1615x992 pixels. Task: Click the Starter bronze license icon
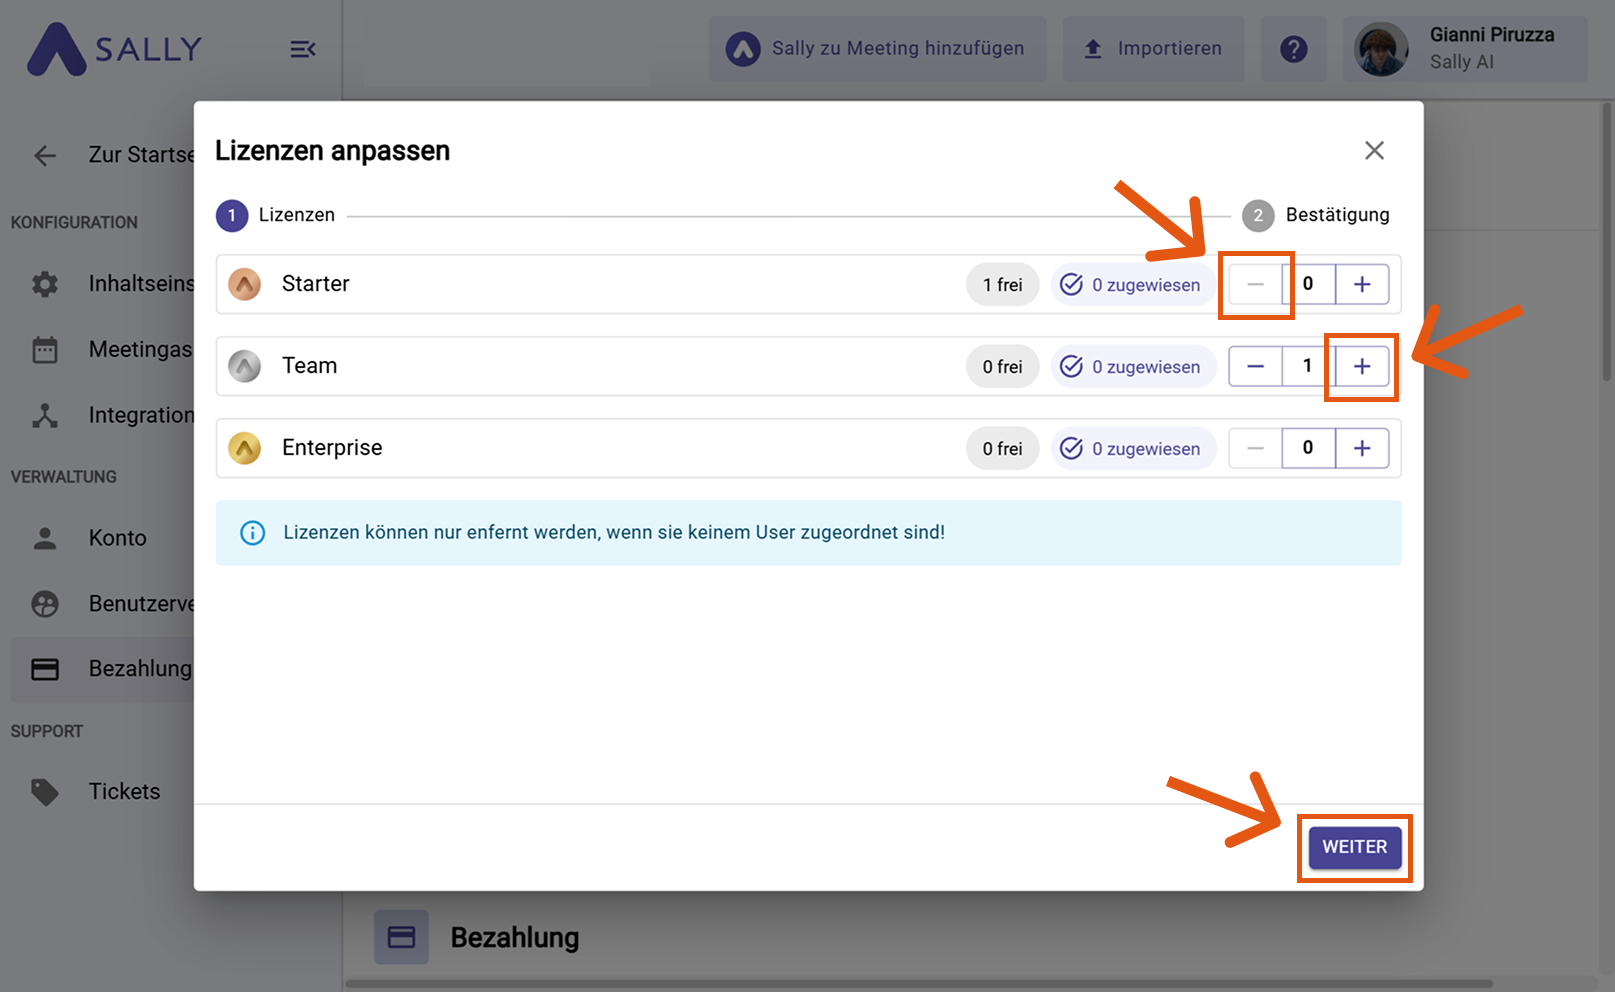(x=244, y=284)
